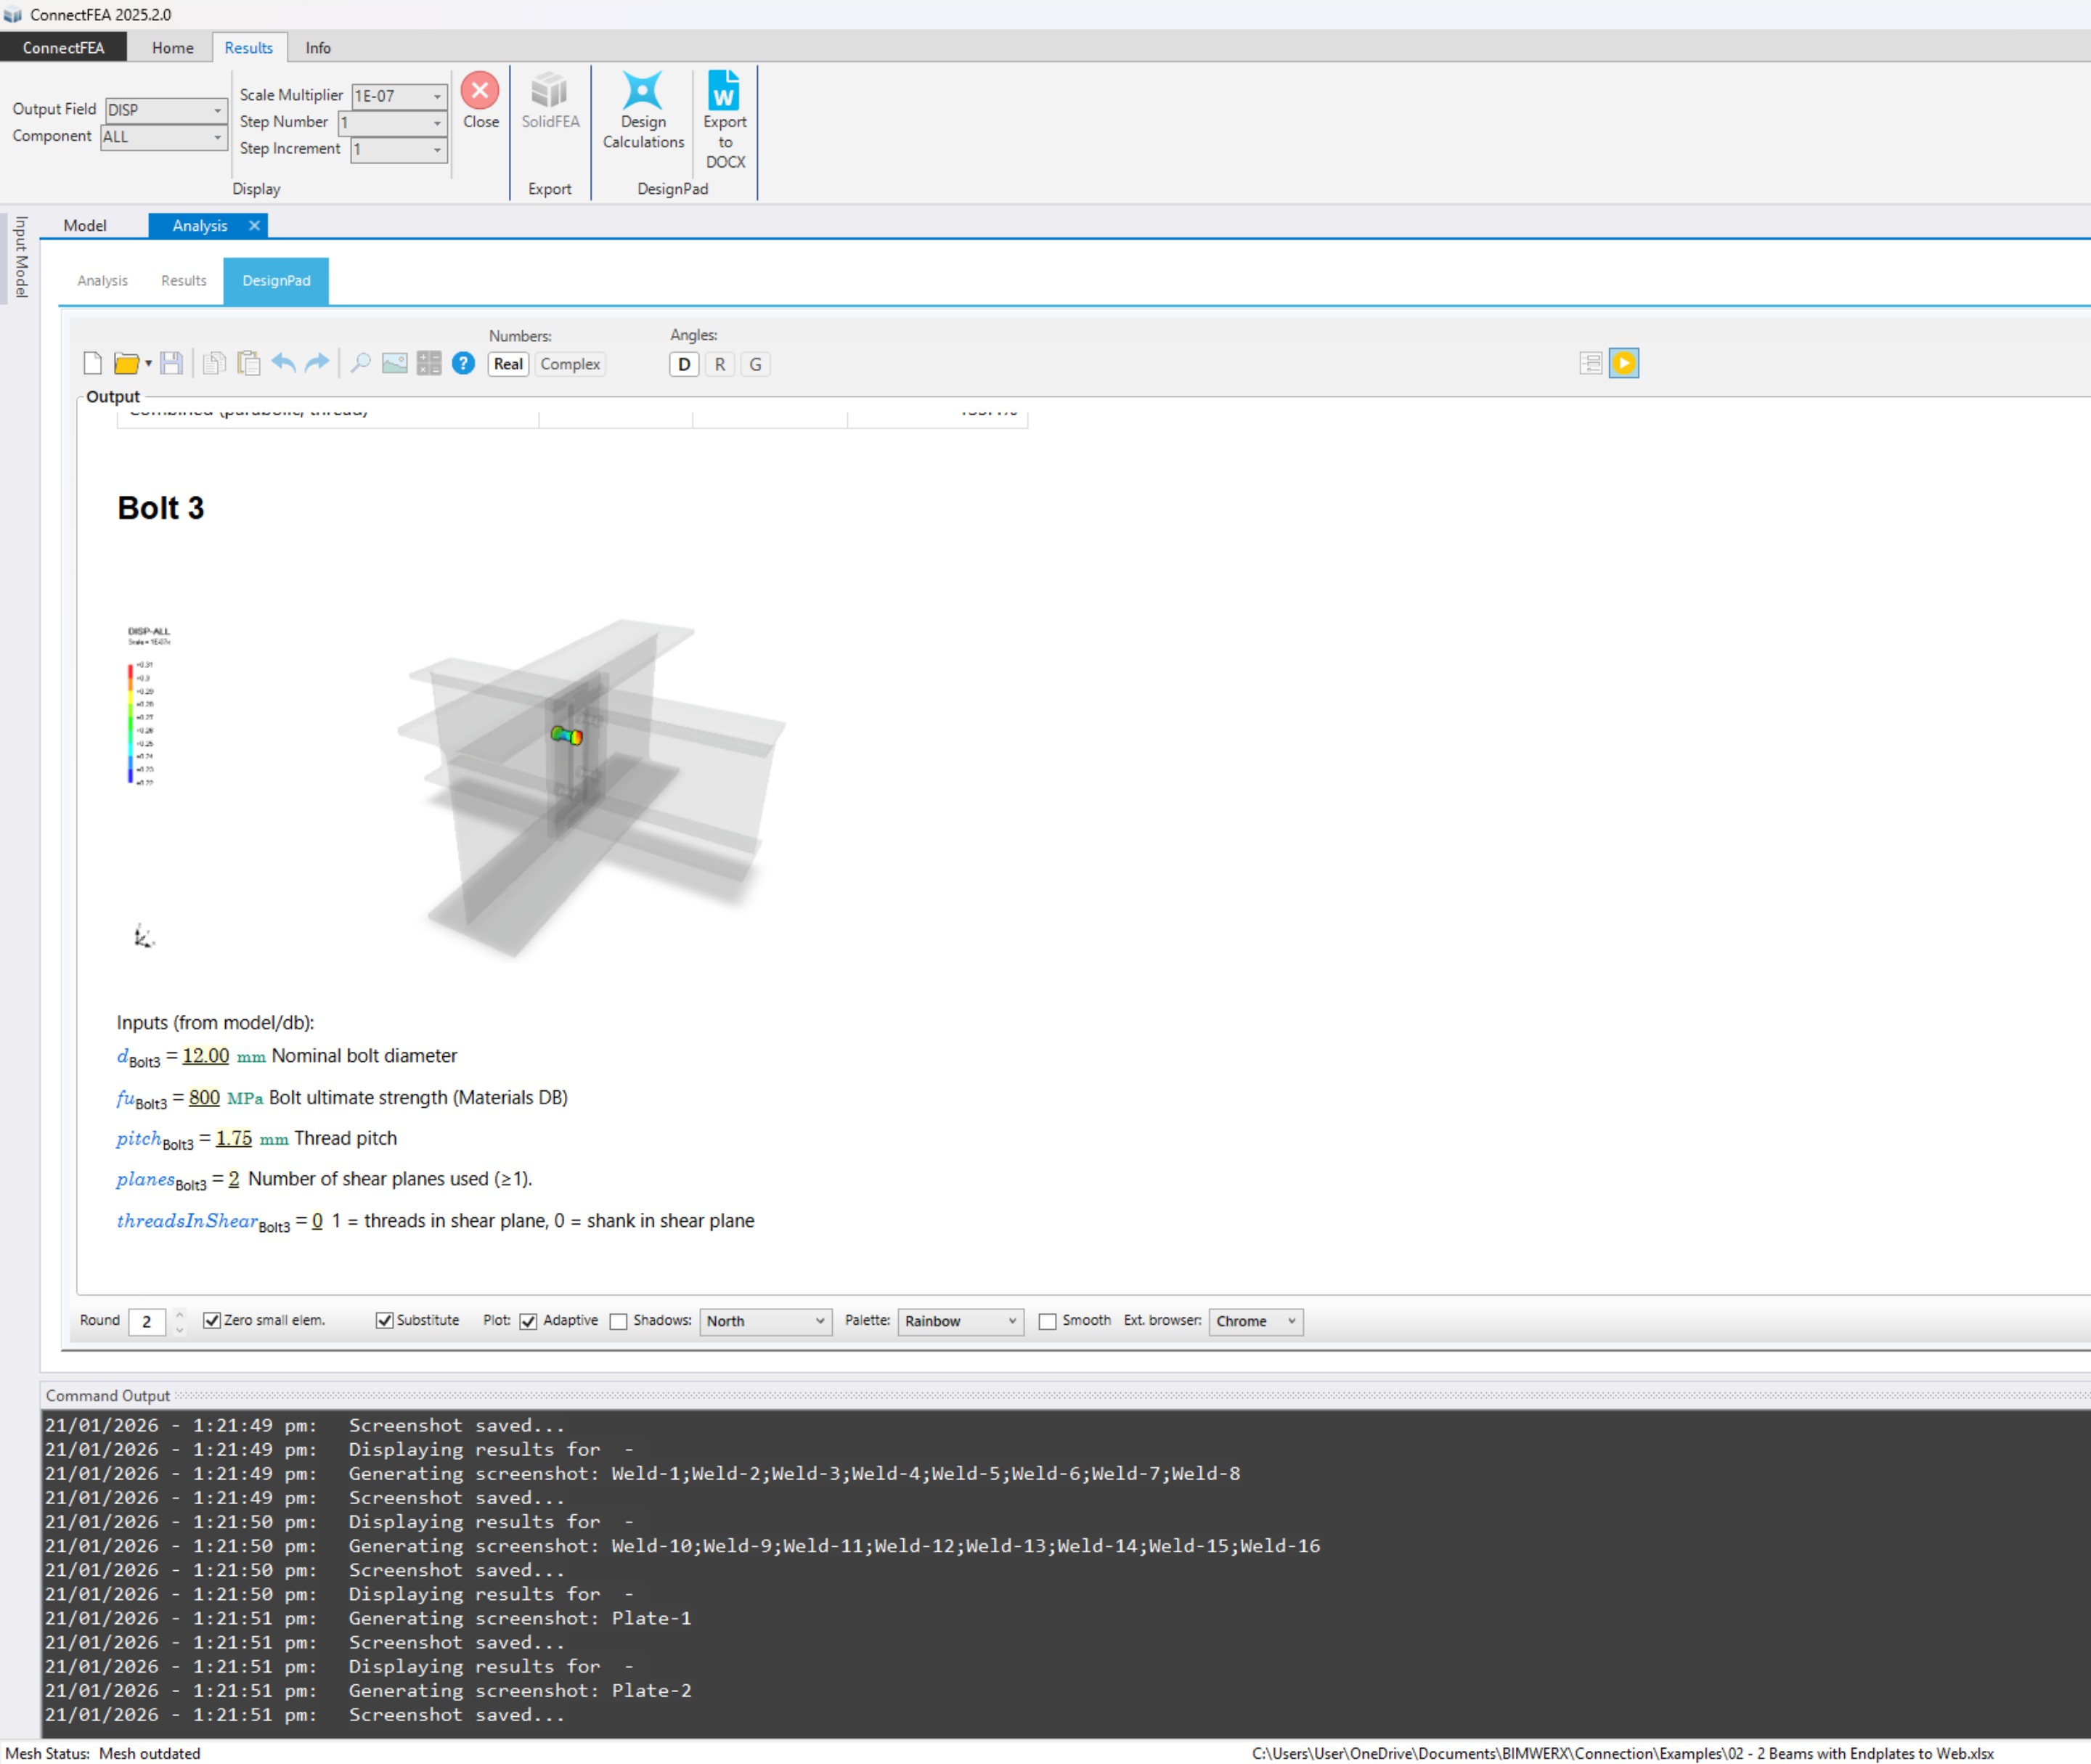The image size is (2091, 1764).
Task: Click the red Close results icon
Action: 480,92
